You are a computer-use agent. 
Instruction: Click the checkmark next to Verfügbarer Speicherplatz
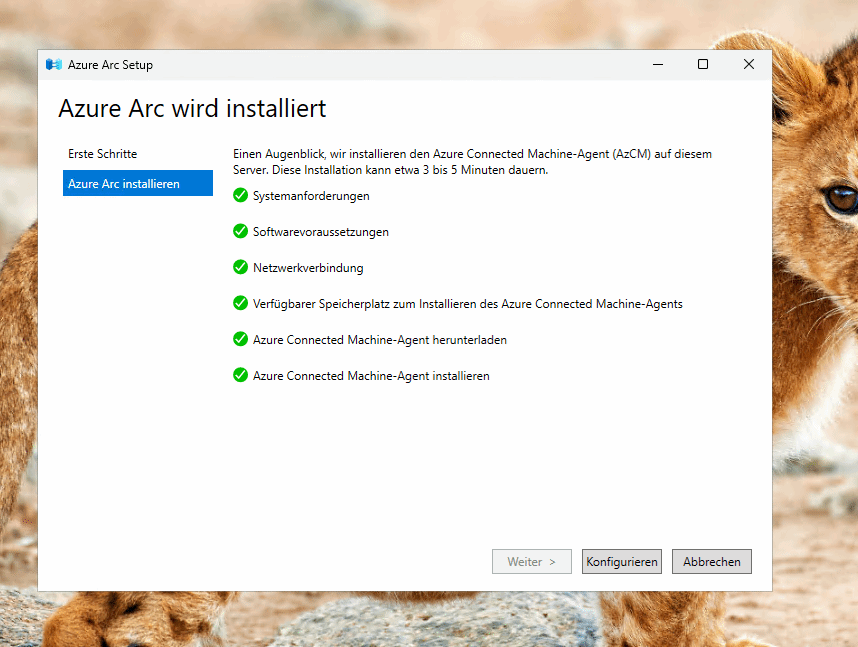(x=240, y=303)
